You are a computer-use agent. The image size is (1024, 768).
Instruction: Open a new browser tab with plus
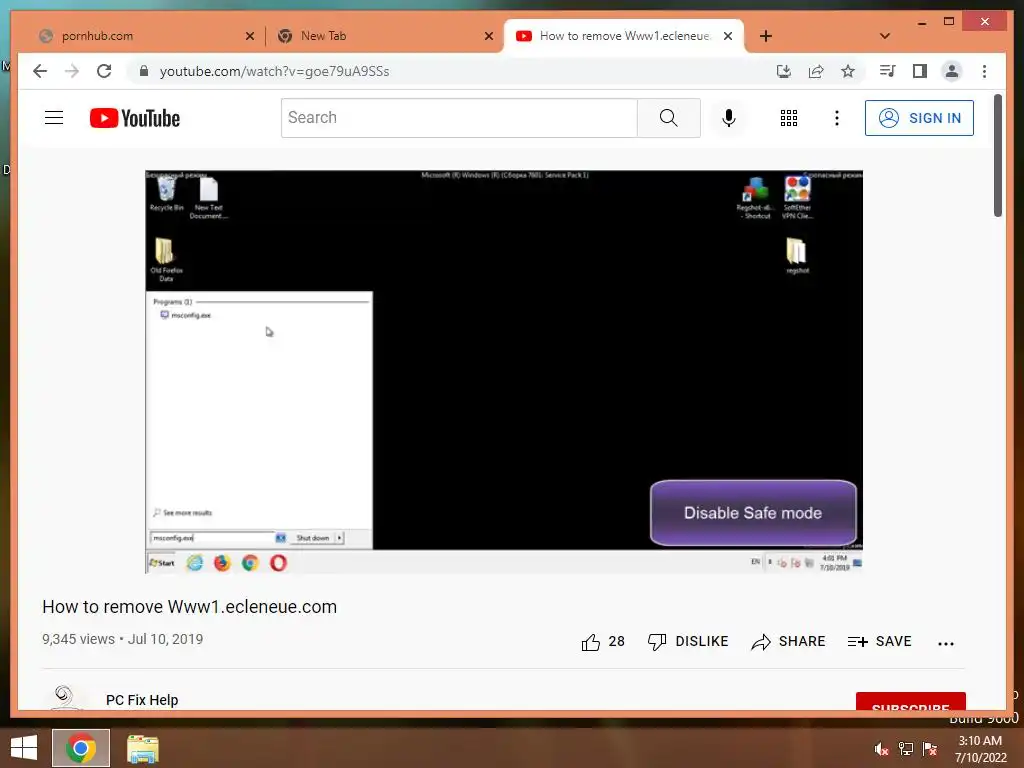coord(766,36)
